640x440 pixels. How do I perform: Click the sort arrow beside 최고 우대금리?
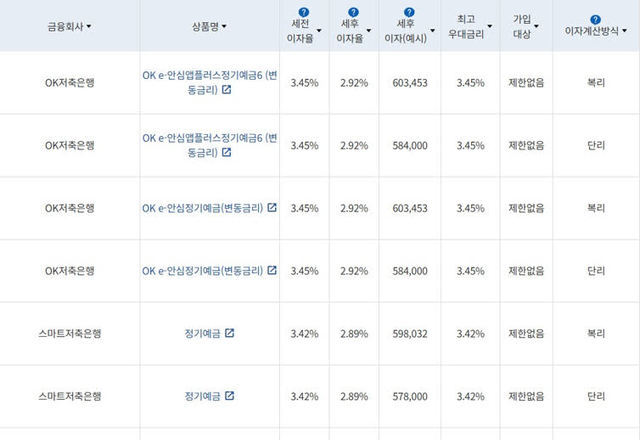click(489, 27)
